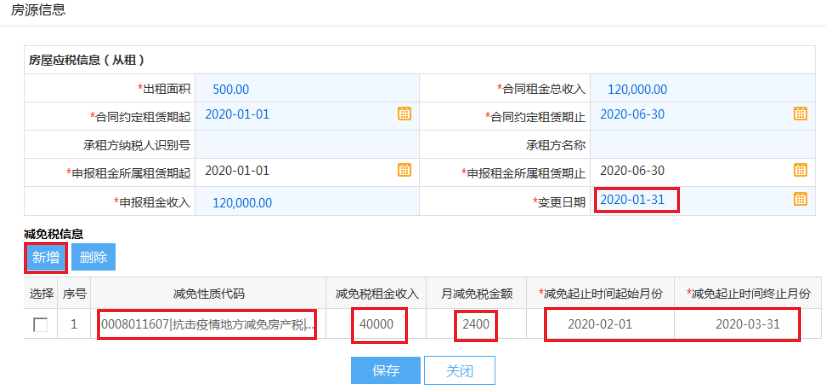Image resolution: width=826 pixels, height=391 pixels.
Task: Edit 申报租金收入 value 120,000.00
Action: pos(307,202)
